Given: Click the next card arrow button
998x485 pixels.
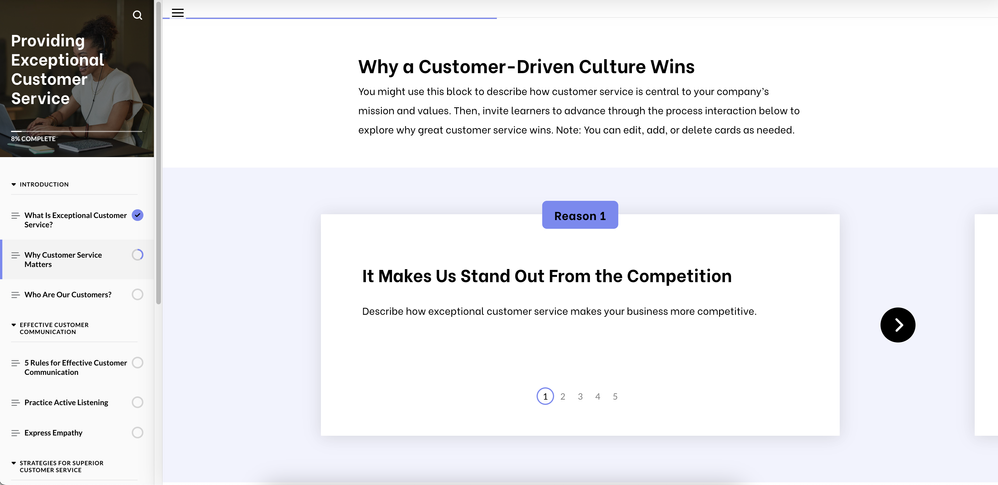Looking at the screenshot, I should [x=897, y=325].
